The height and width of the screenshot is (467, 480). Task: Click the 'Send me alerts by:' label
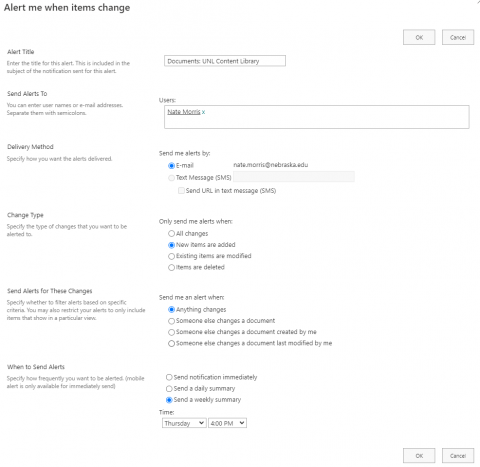184,153
